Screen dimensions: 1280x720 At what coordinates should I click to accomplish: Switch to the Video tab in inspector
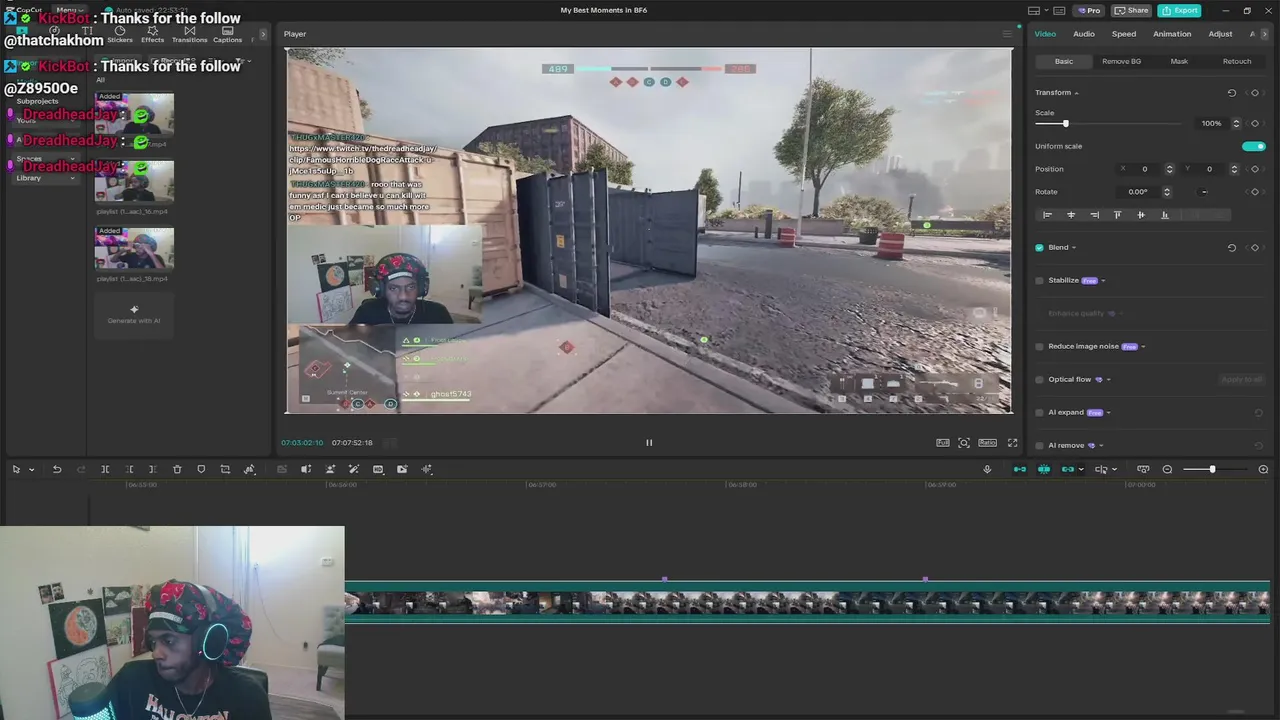(1045, 34)
